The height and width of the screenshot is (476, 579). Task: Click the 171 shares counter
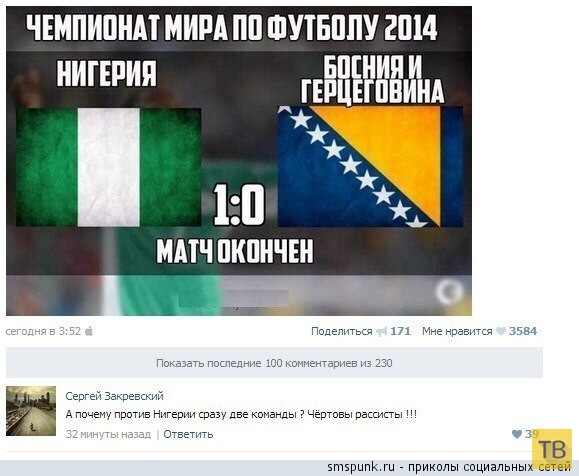coord(401,331)
